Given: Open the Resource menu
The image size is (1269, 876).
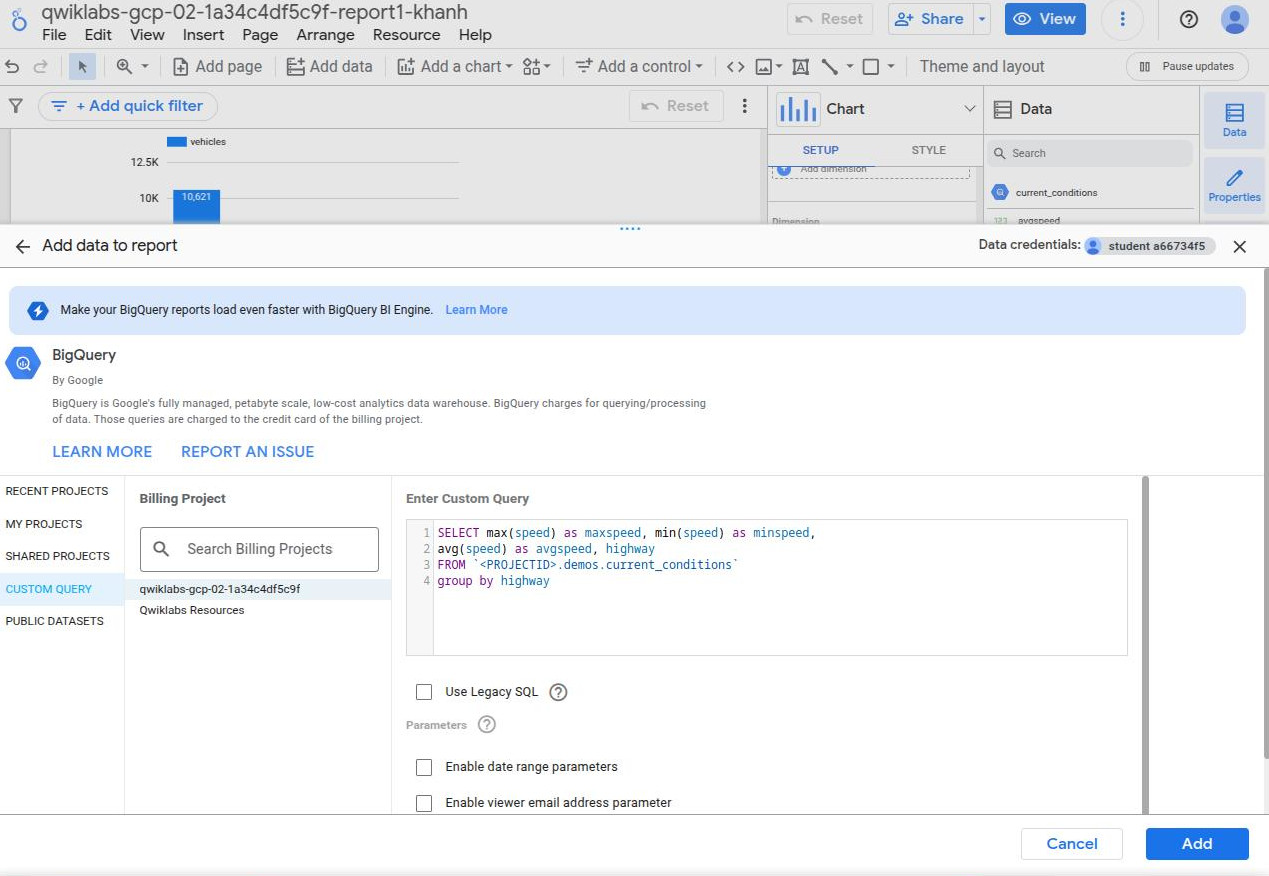Looking at the screenshot, I should pyautogui.click(x=406, y=35).
